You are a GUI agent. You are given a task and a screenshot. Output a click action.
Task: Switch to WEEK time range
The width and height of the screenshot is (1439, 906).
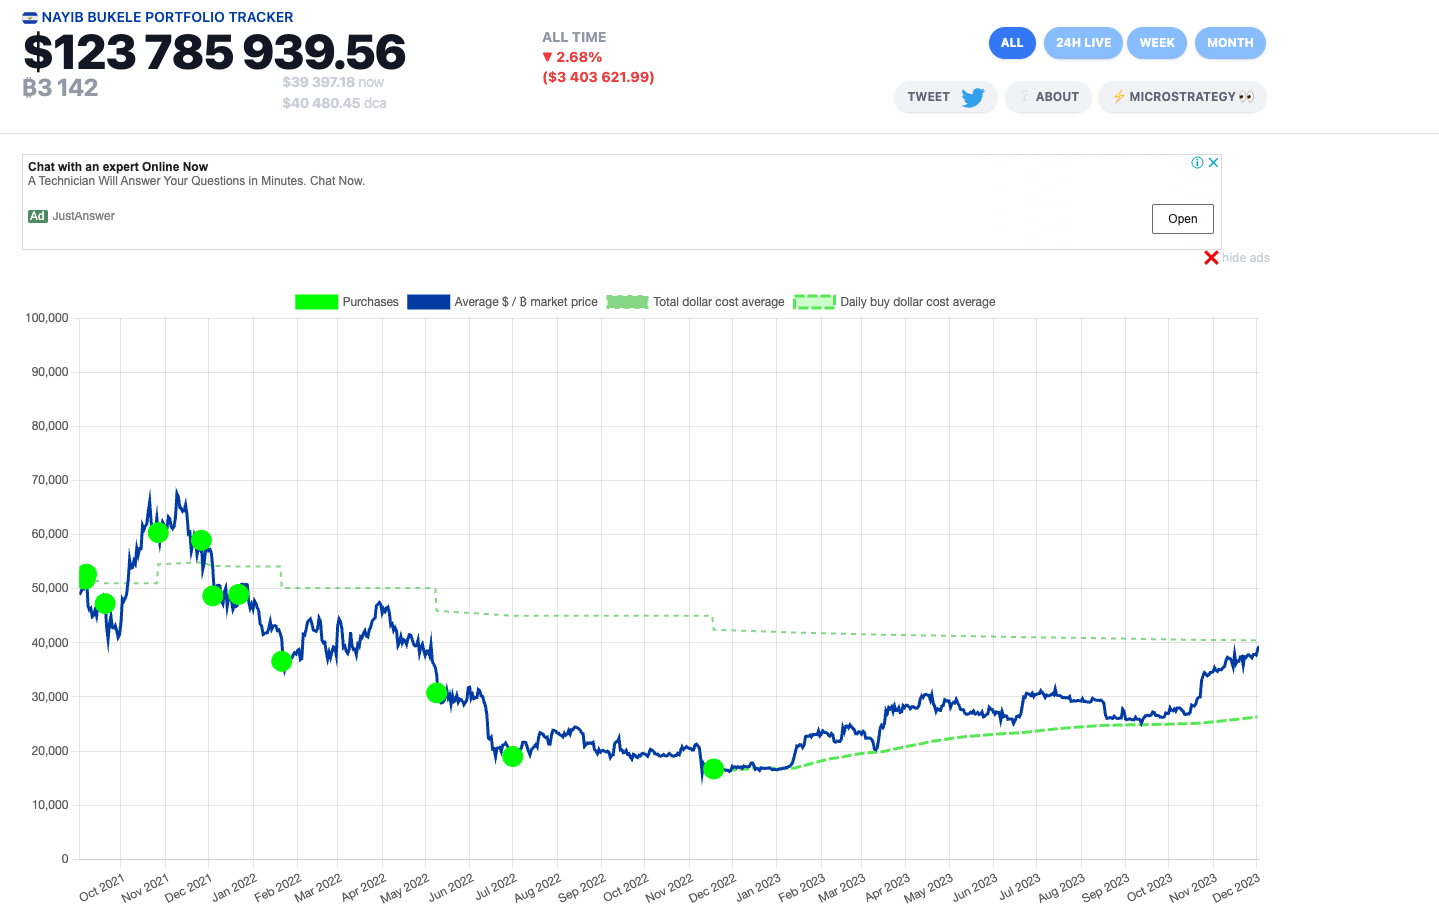1157,43
